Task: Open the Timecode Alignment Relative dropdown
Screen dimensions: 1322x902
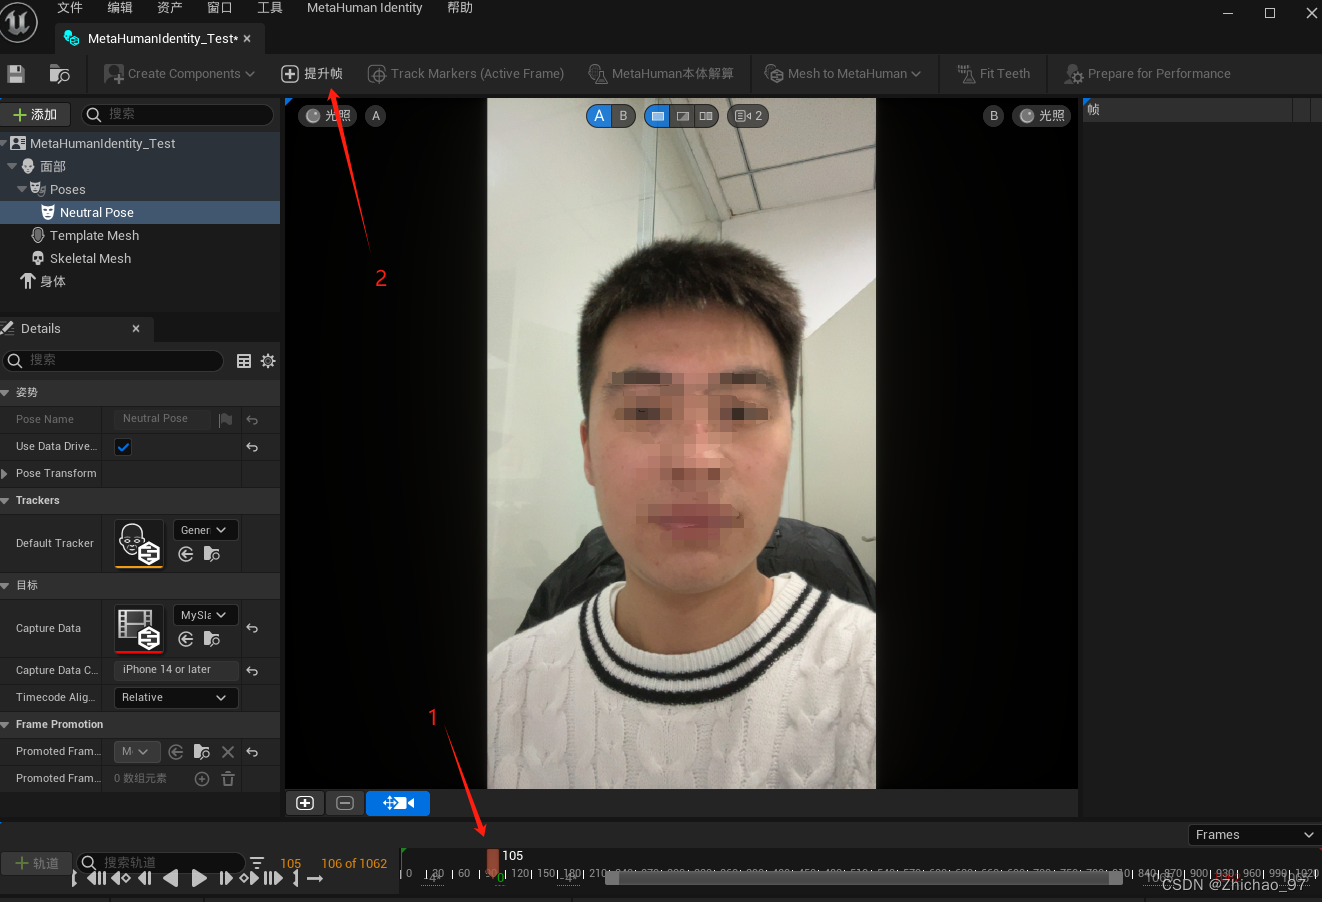Action: (176, 698)
